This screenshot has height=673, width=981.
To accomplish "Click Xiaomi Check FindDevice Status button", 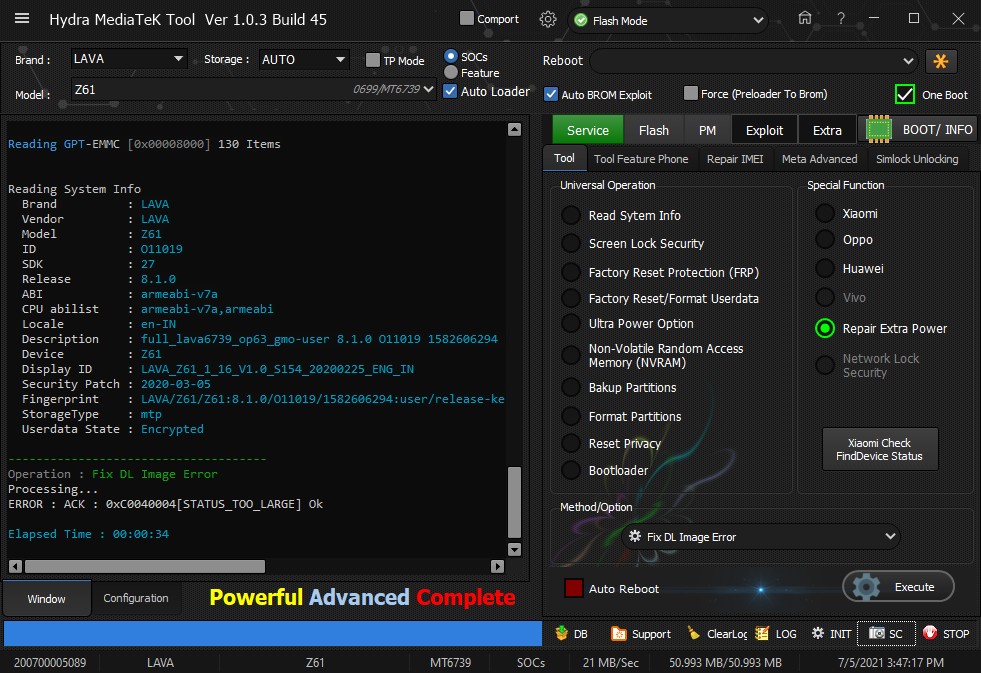I will [x=880, y=449].
